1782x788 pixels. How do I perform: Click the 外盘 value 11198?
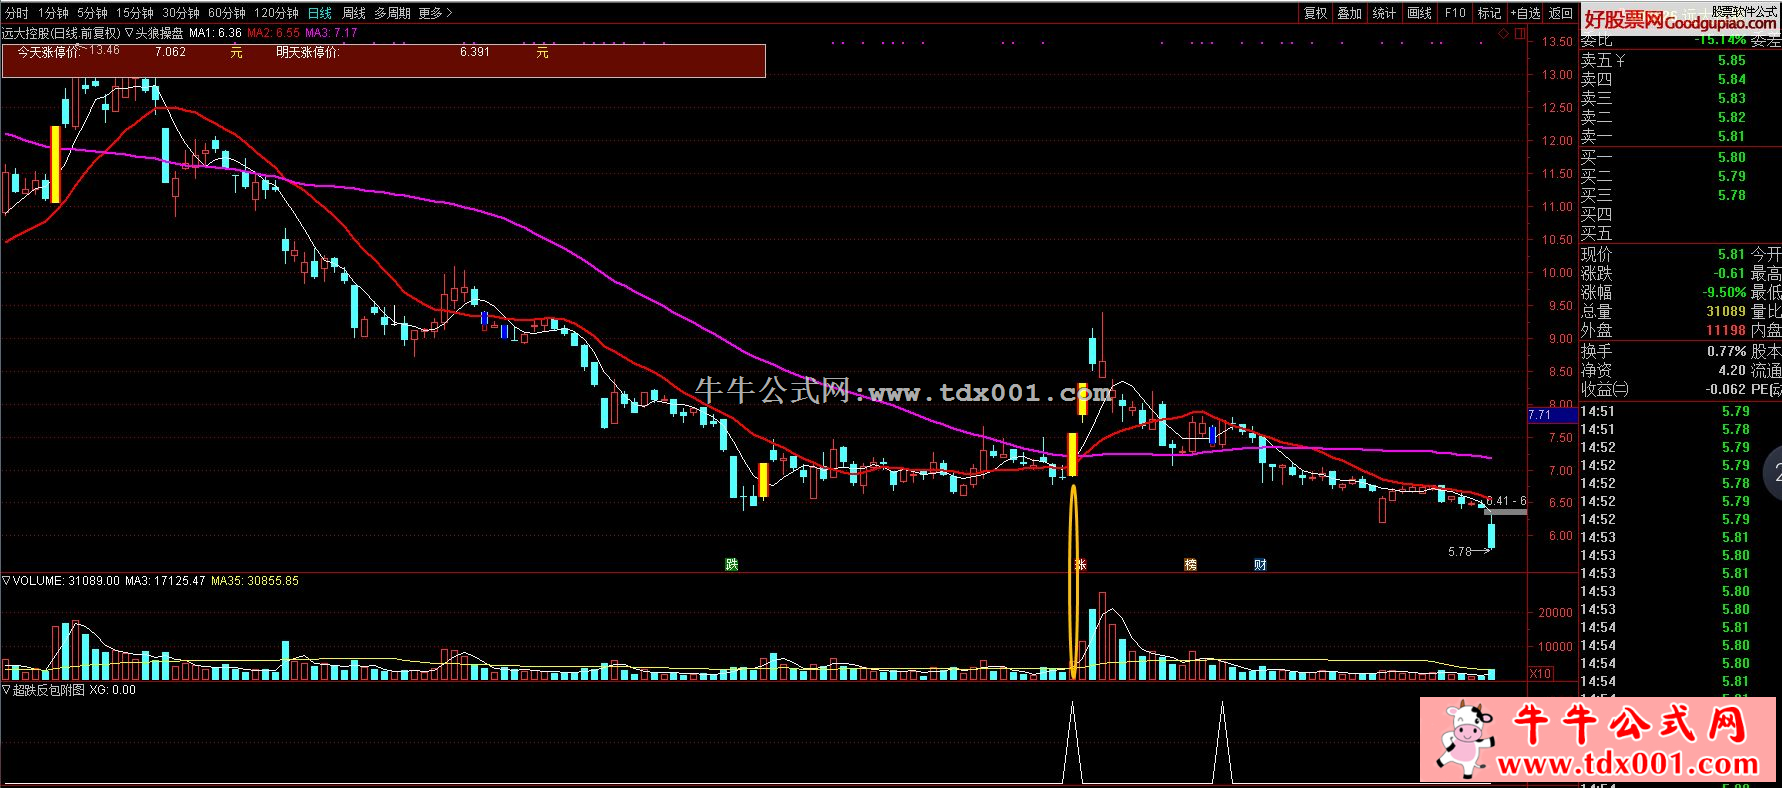[x=1726, y=330]
